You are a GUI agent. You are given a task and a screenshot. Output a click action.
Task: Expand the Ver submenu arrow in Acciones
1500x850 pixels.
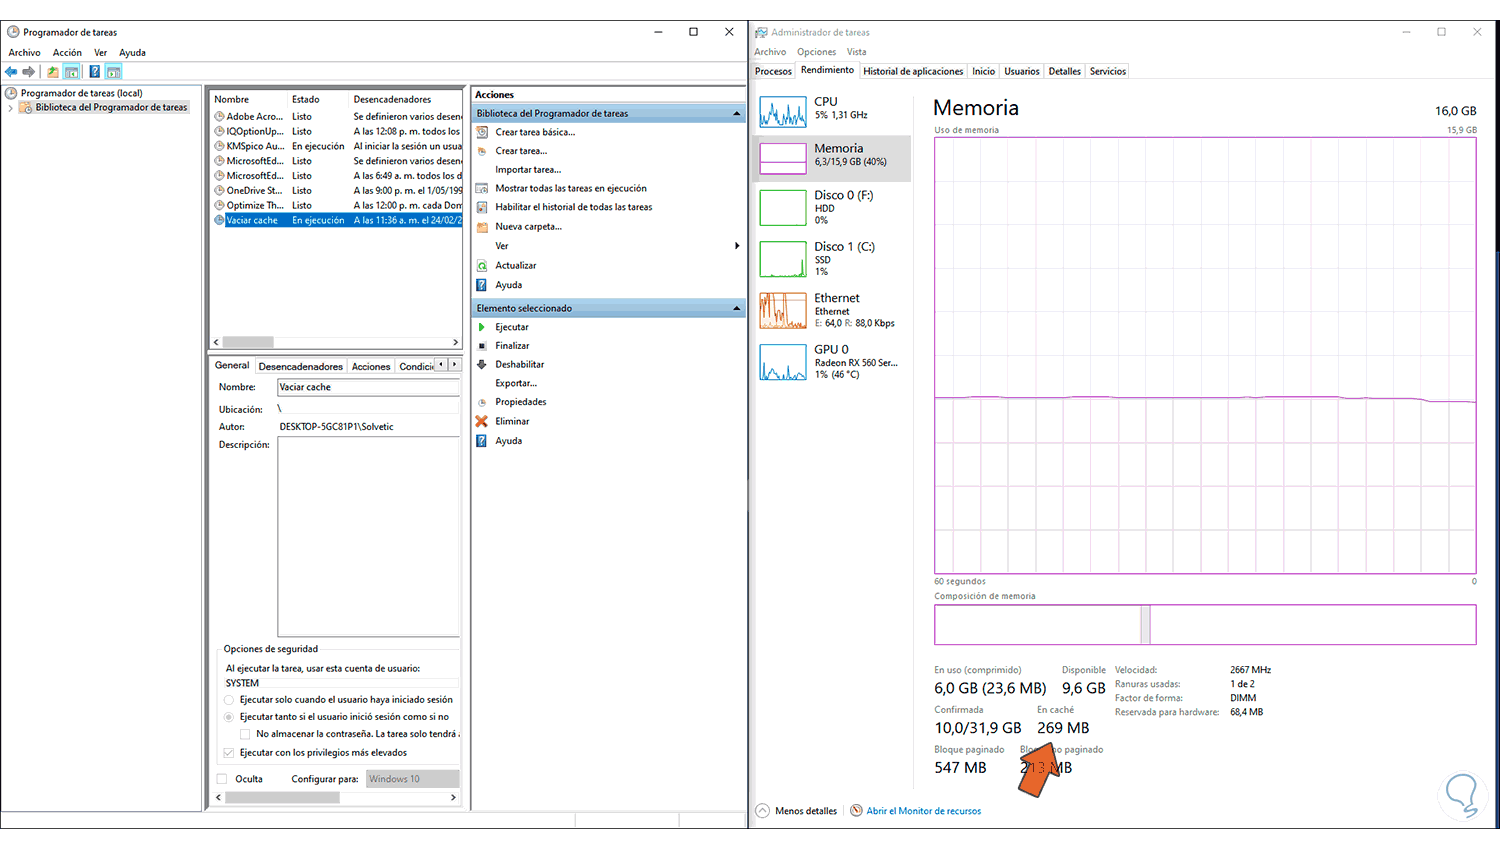pos(737,246)
